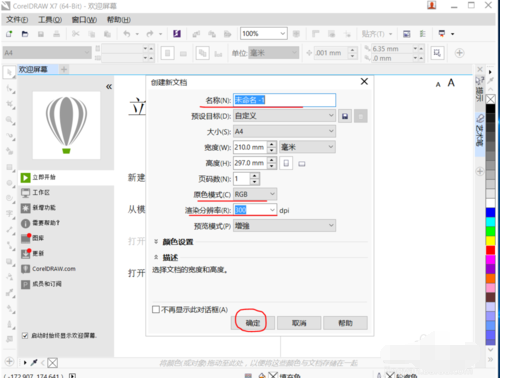Open the 预设目标 dropdown
513x378 pixels.
click(284, 116)
